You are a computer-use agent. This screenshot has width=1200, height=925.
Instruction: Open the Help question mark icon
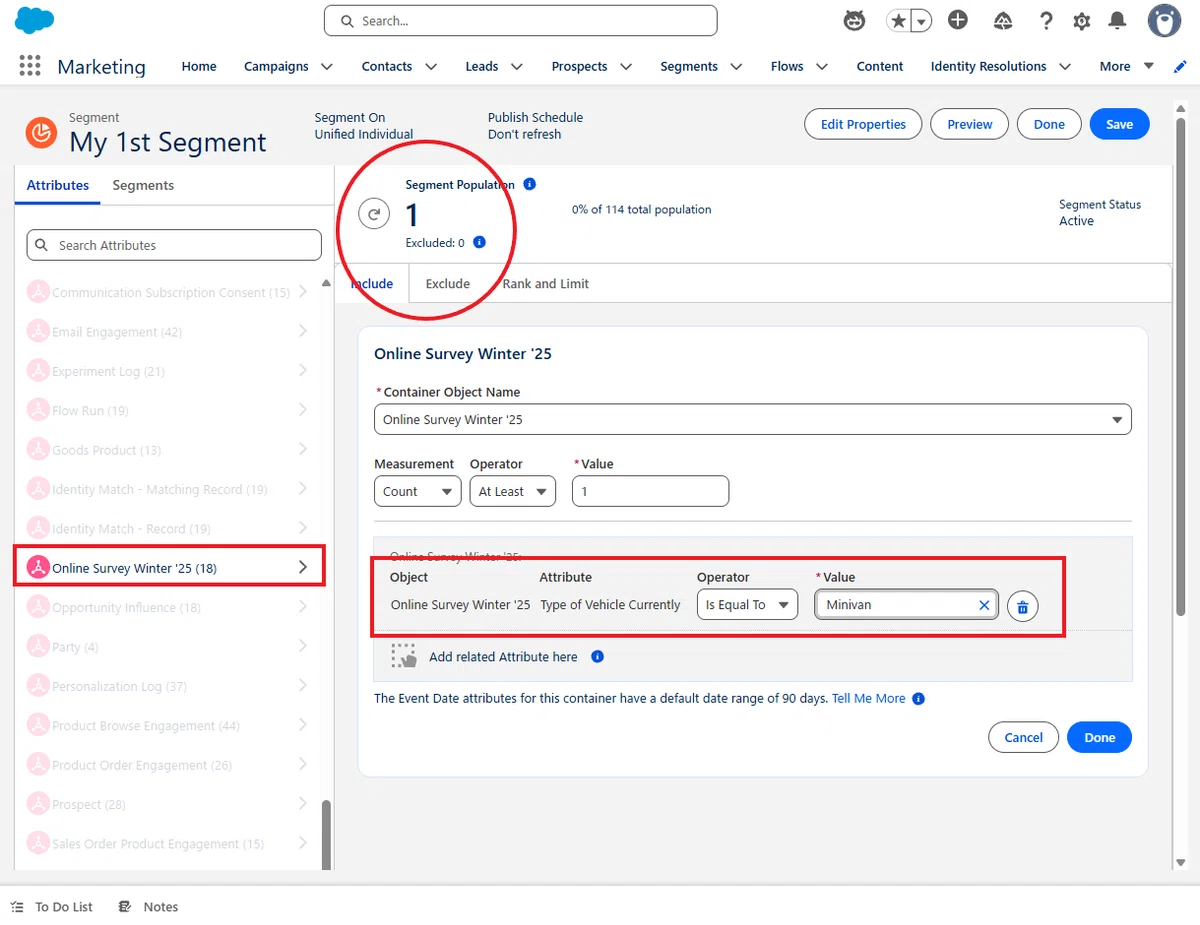click(x=1046, y=21)
